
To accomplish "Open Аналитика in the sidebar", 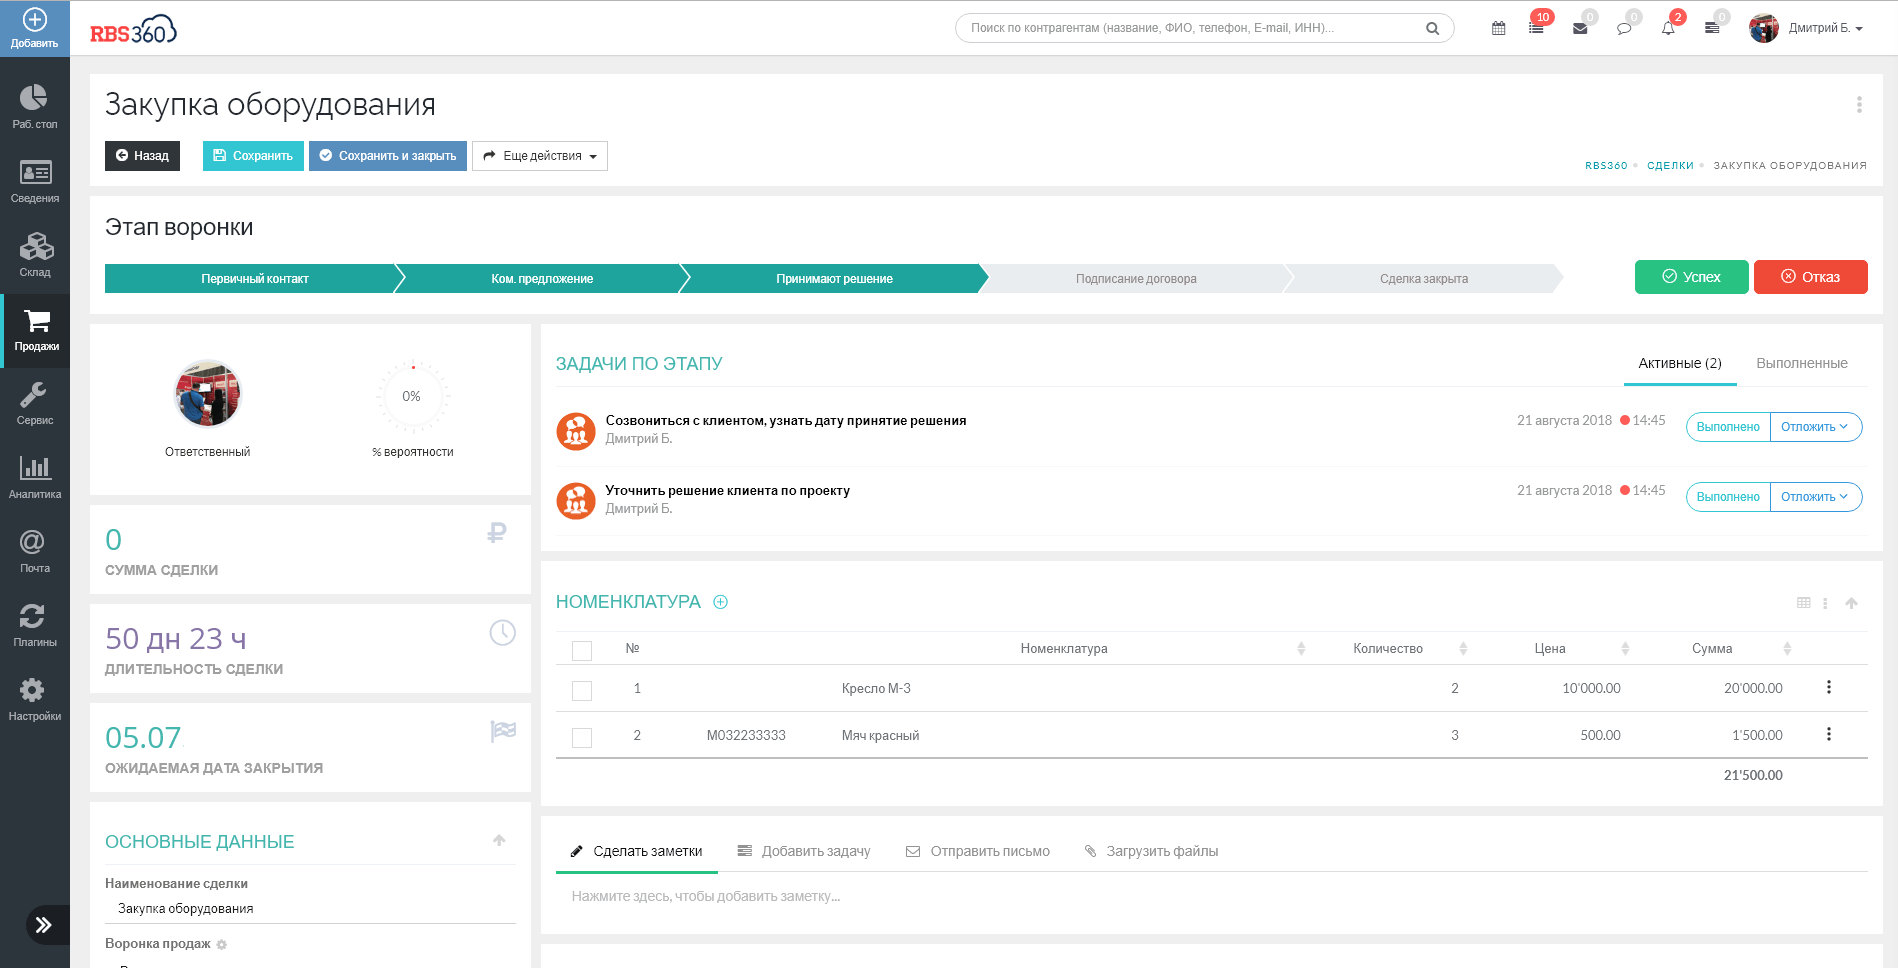I will coord(35,477).
